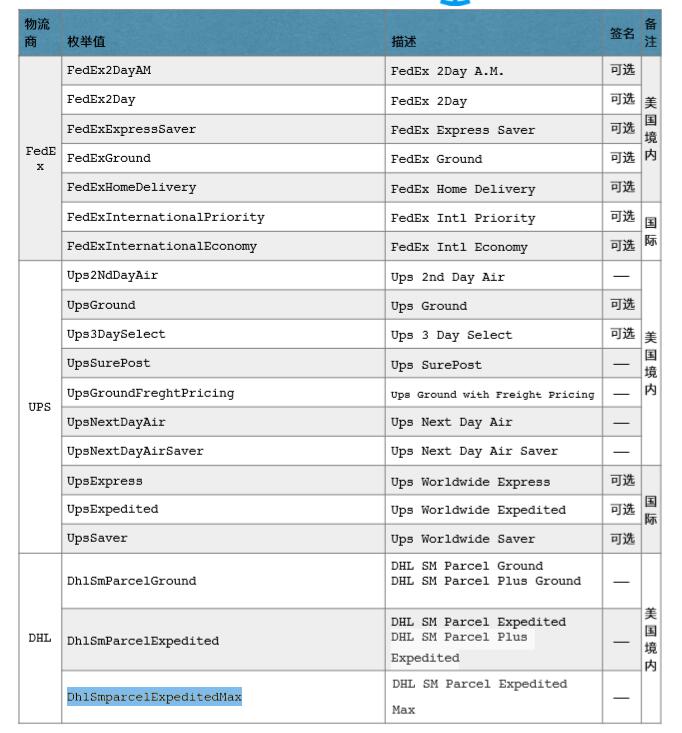682x733 pixels.
Task: Select the UpsSaver enum value
Action: pos(97,538)
